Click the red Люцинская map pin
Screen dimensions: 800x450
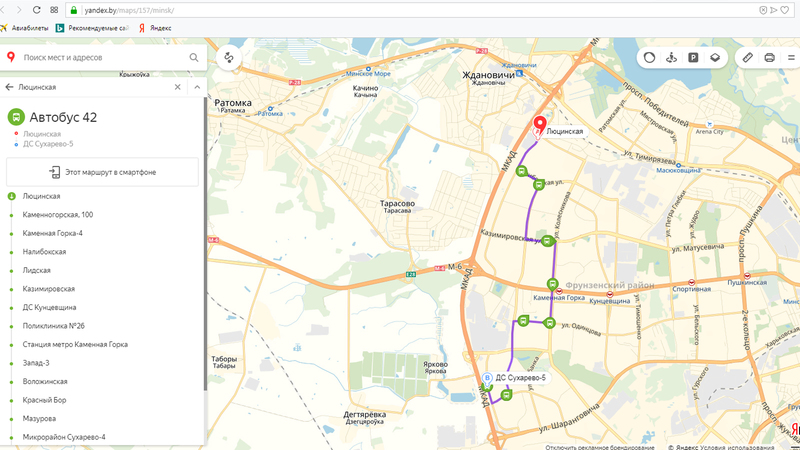click(x=540, y=126)
